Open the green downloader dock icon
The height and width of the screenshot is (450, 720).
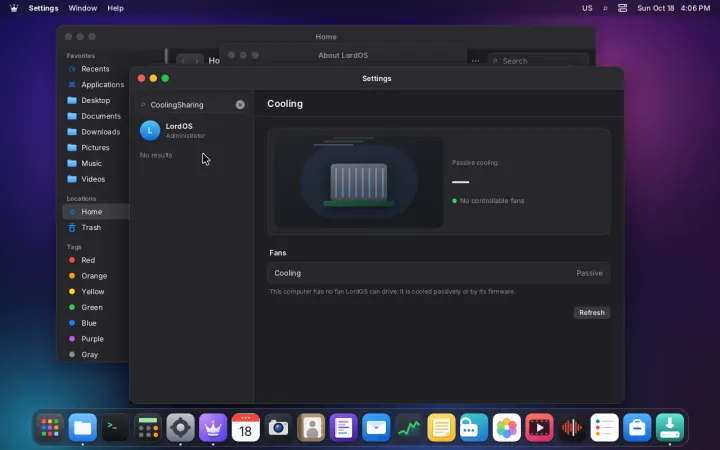coord(669,428)
